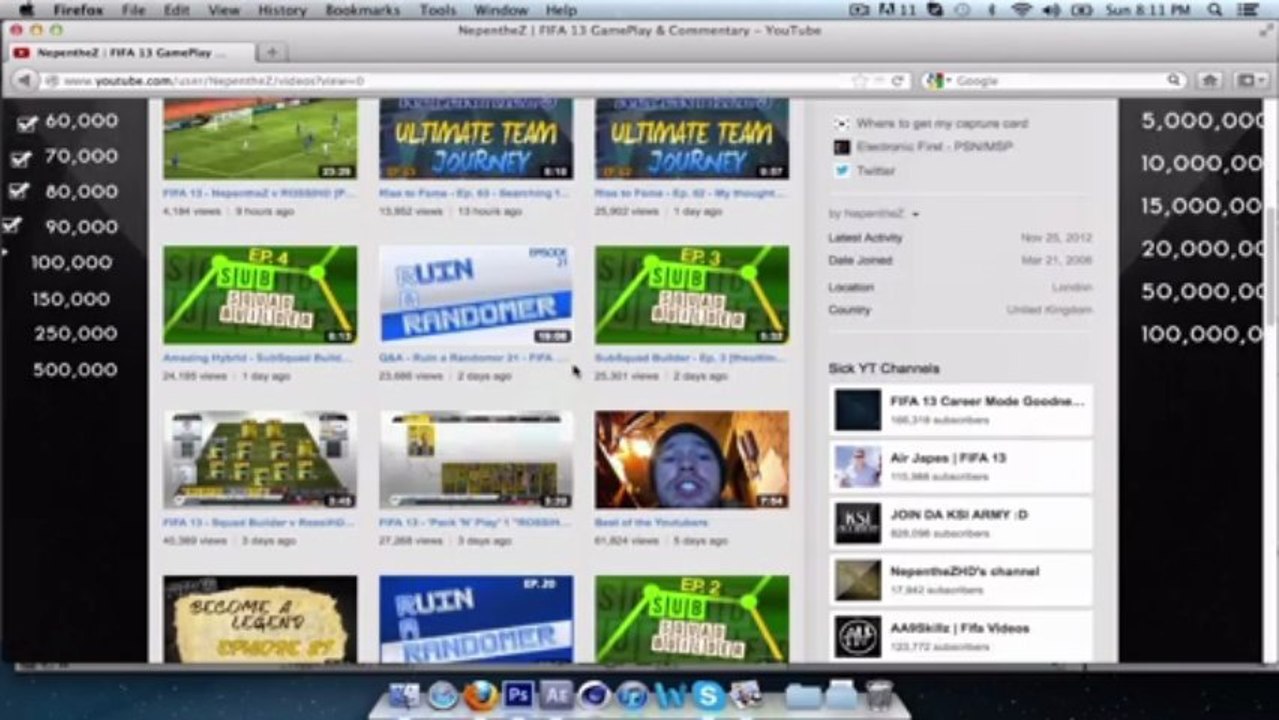
Task: Open 'Q&A - Ruin a Randomer 21' link
Action: click(x=473, y=357)
